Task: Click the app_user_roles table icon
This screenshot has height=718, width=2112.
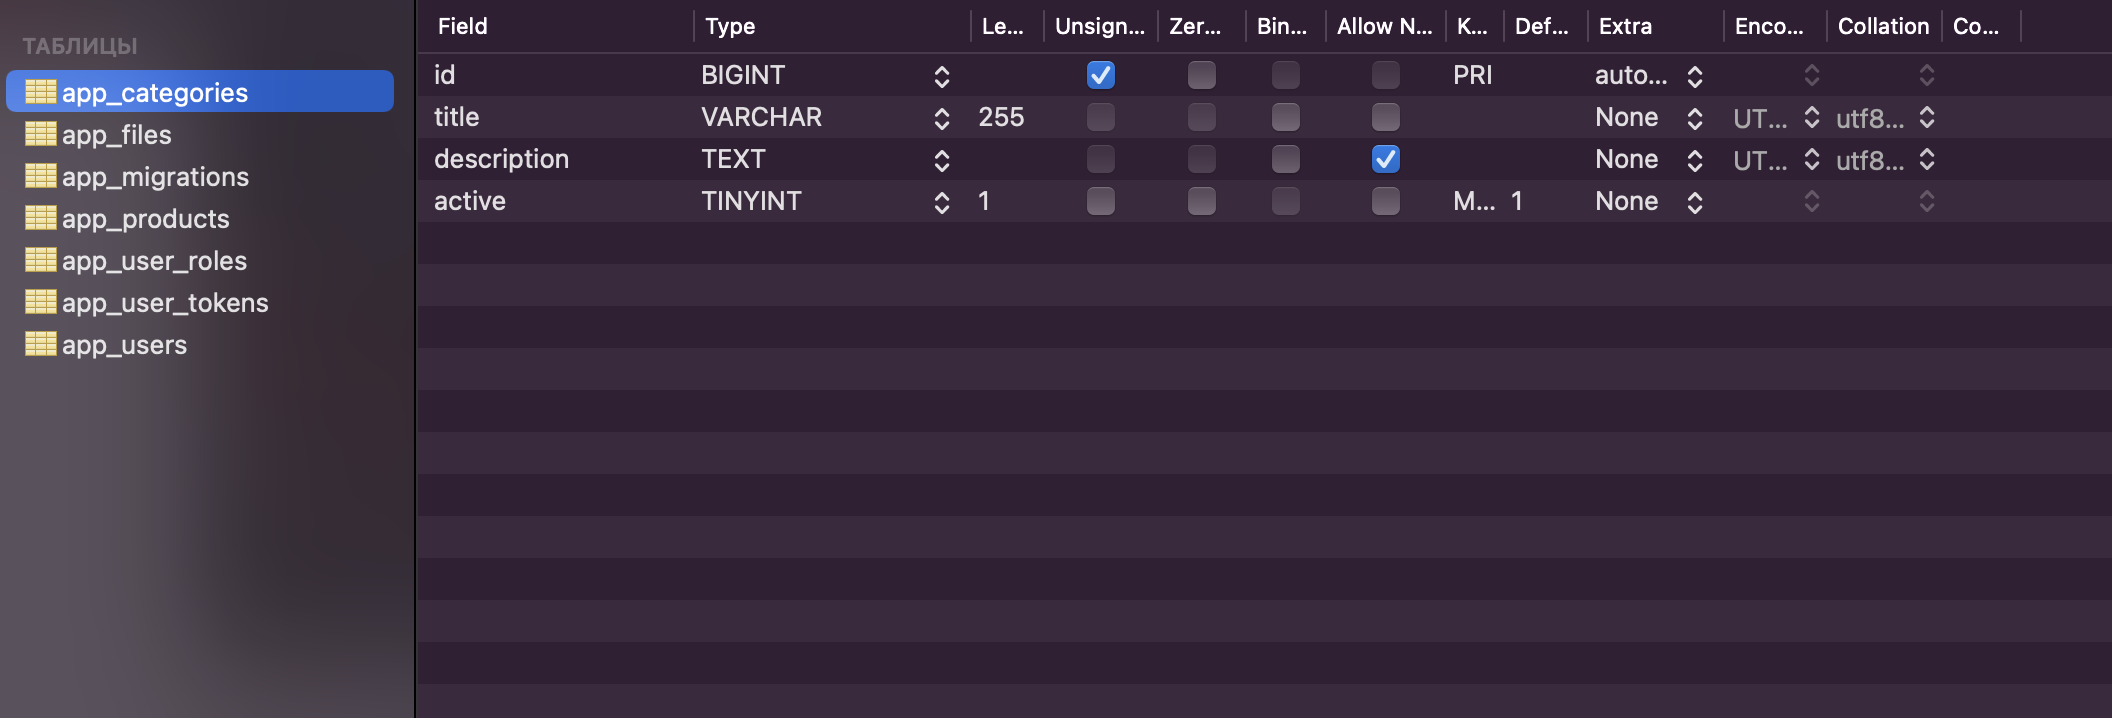Action: [x=41, y=260]
